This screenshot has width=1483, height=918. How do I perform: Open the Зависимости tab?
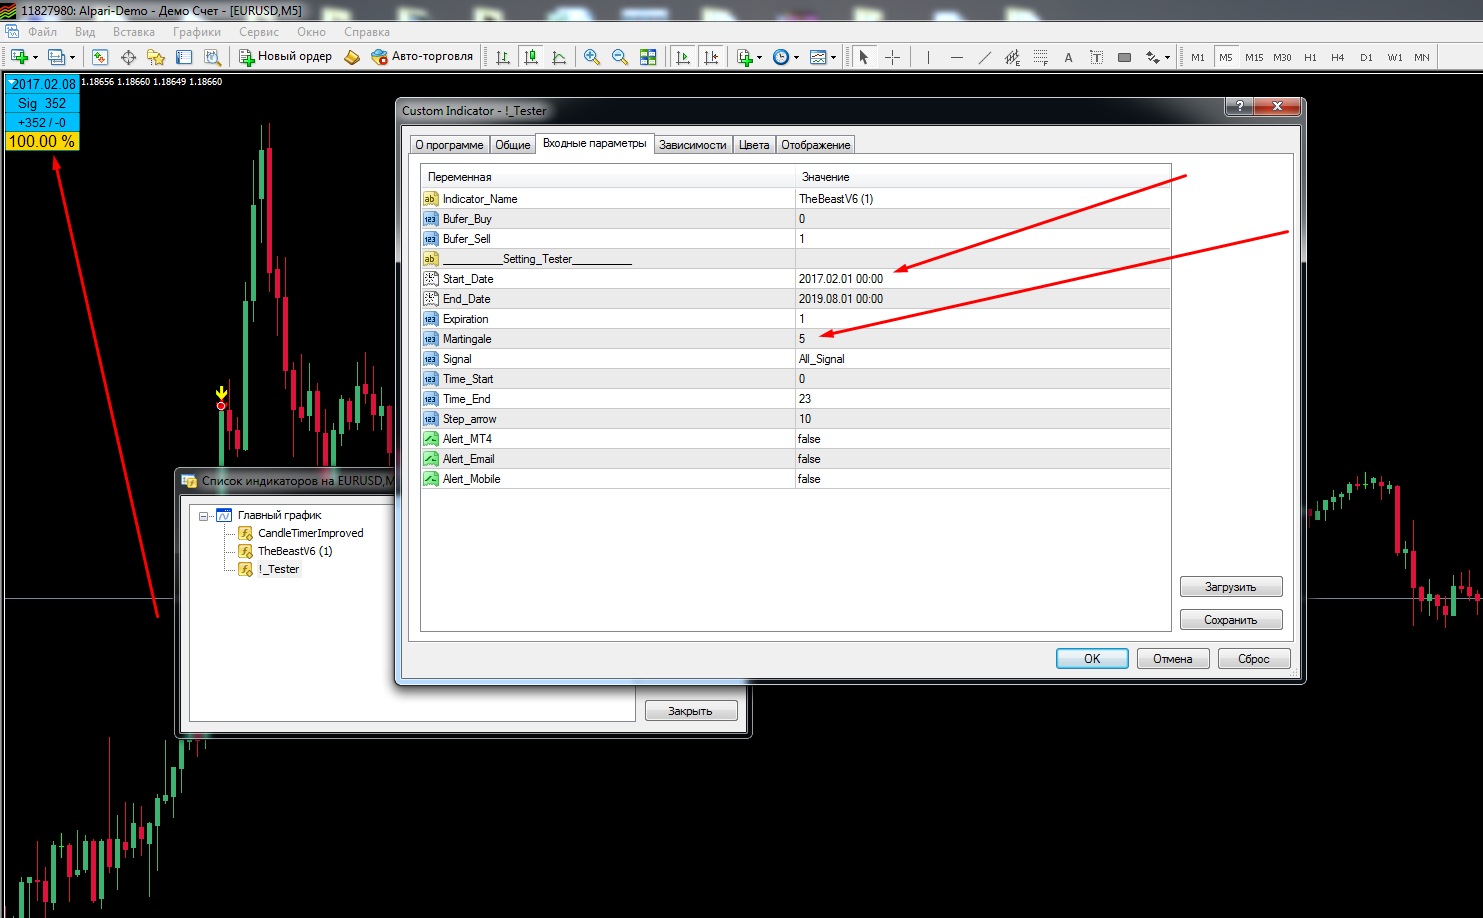pyautogui.click(x=693, y=145)
